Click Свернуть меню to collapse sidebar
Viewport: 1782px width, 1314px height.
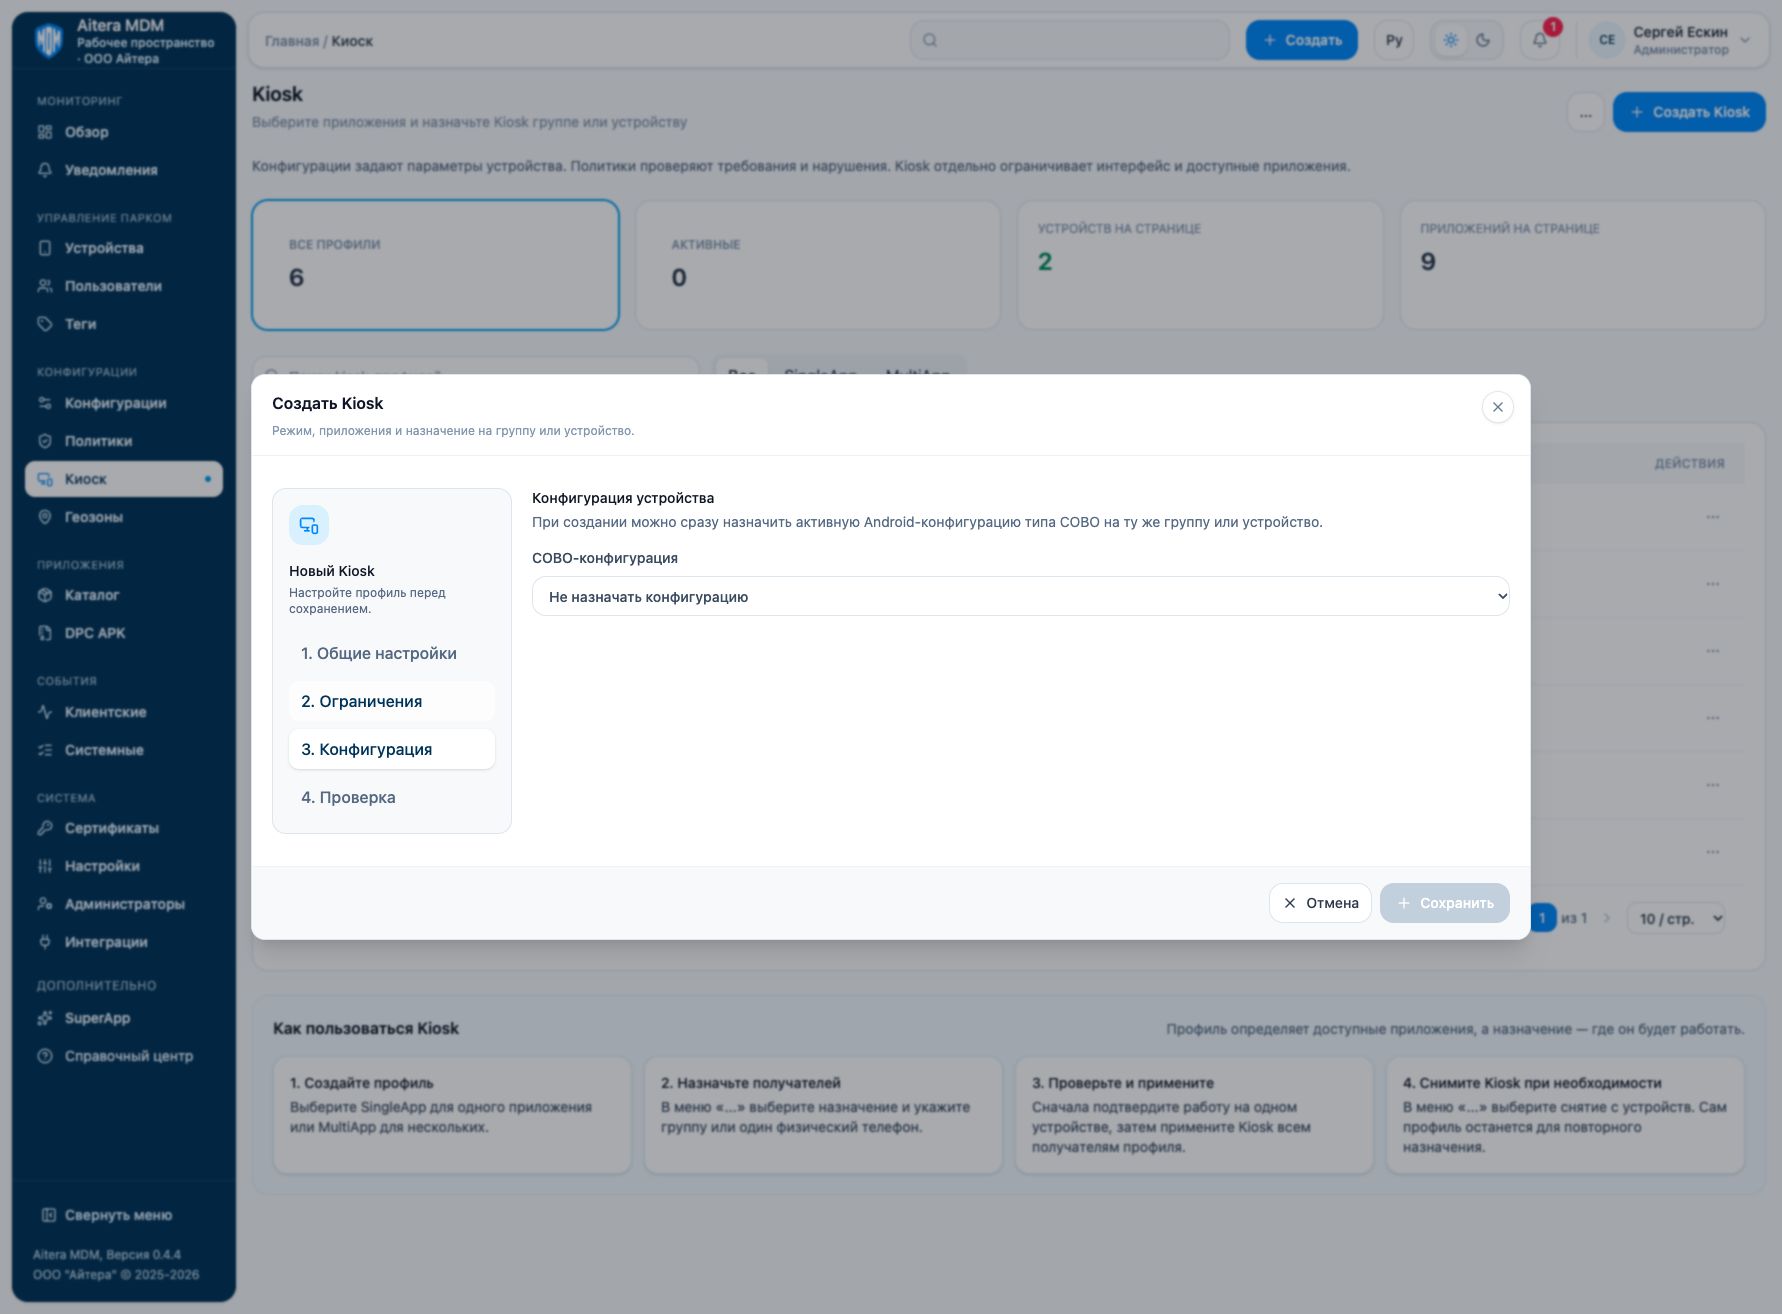pos(124,1215)
